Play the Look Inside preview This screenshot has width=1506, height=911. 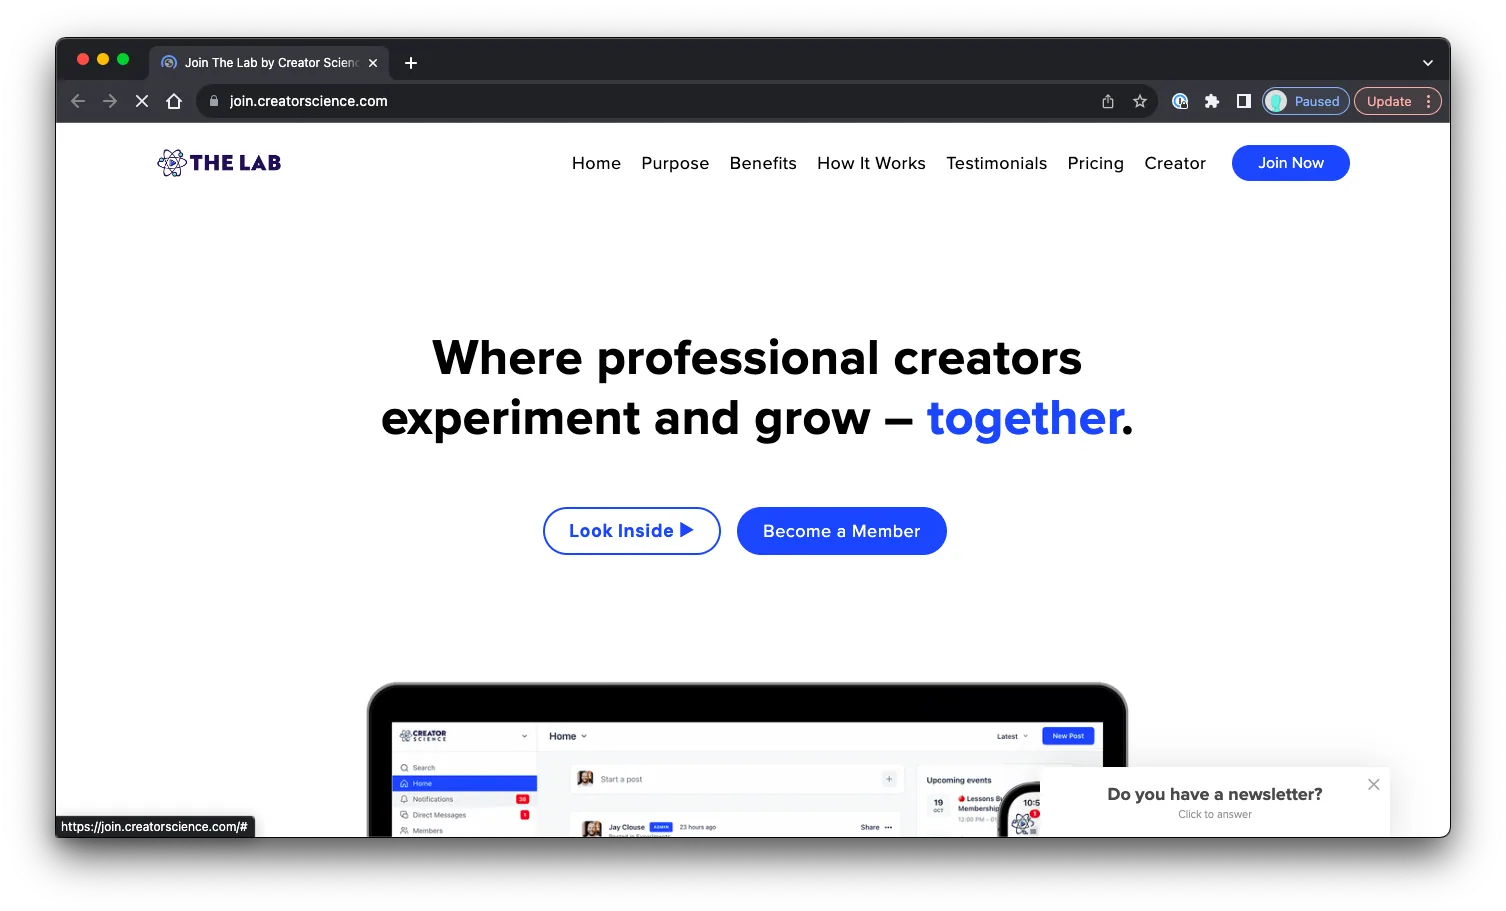[632, 531]
